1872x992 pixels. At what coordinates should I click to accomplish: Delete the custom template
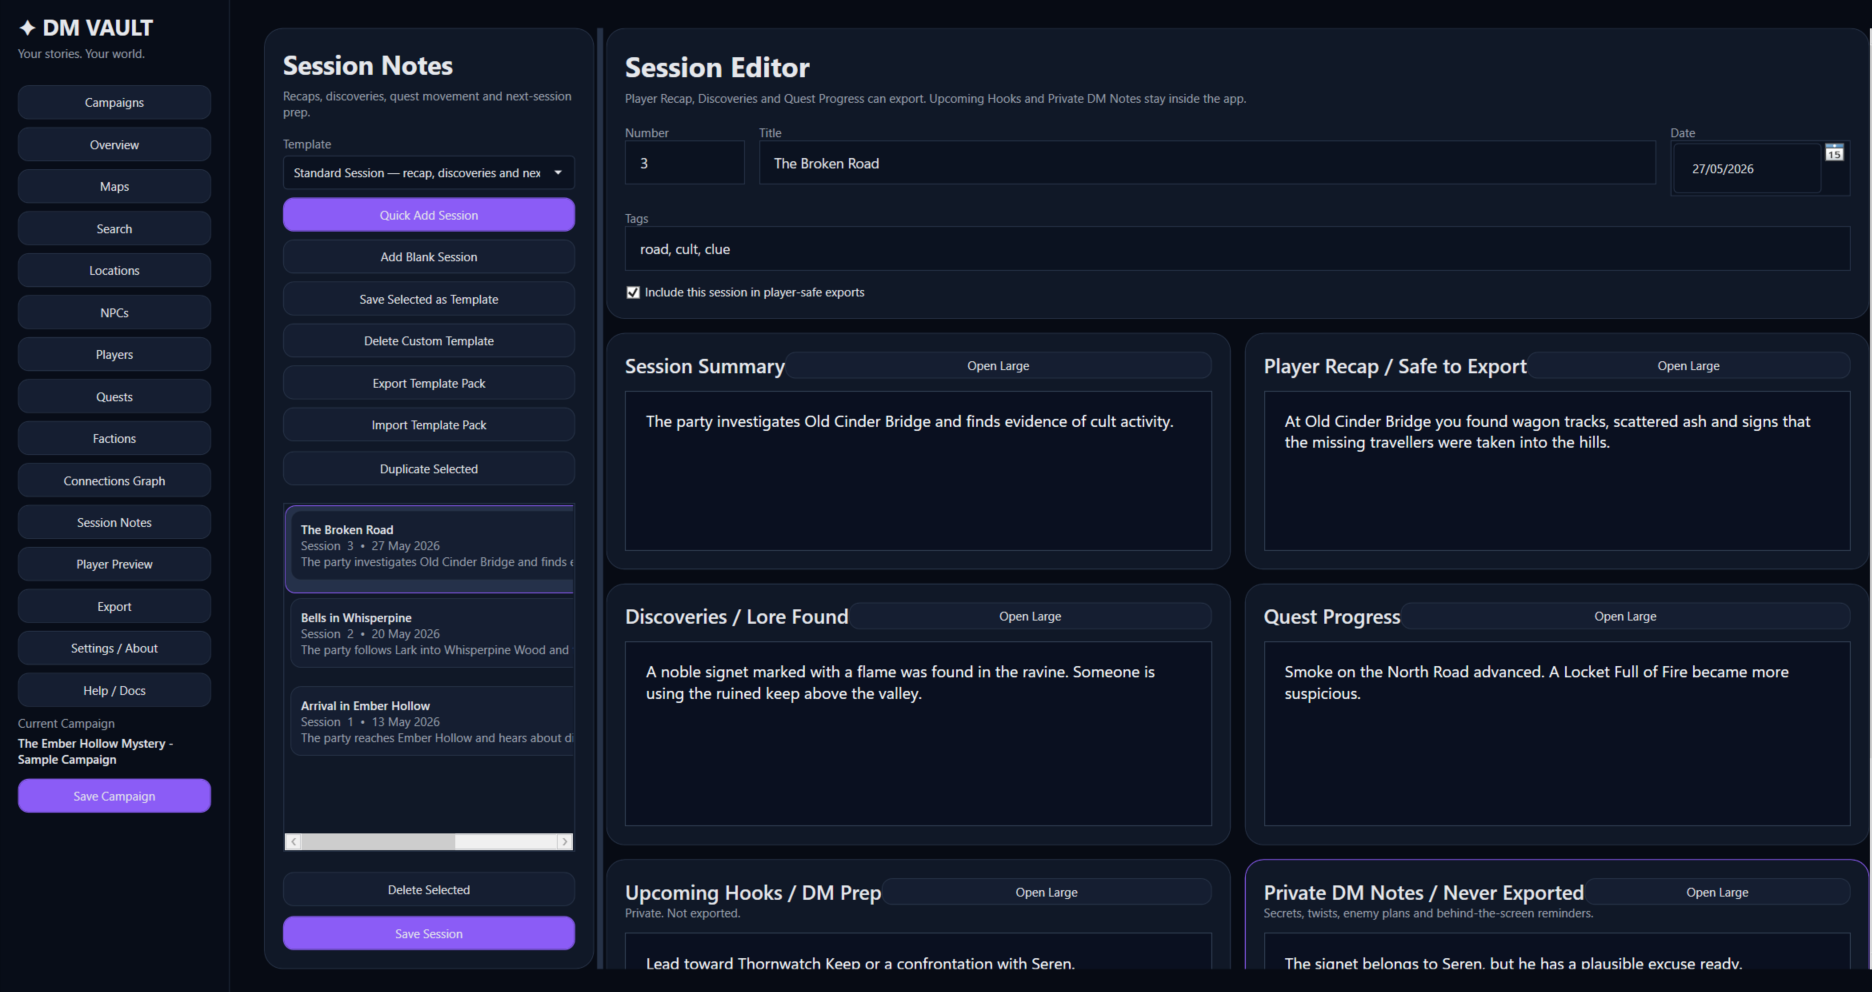(428, 341)
